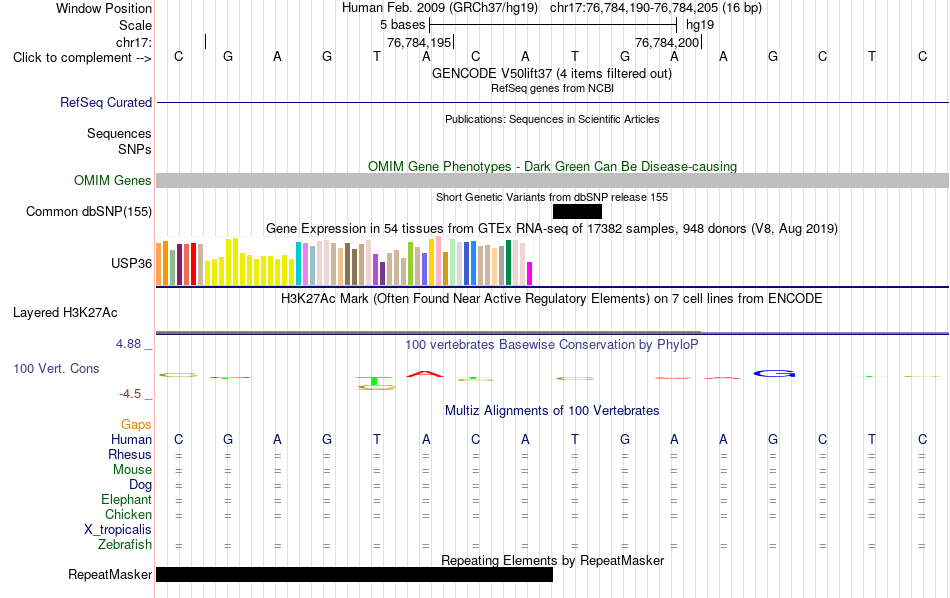Click the 76,784,195 ruler position
950x598 pixels.
(x=419, y=42)
